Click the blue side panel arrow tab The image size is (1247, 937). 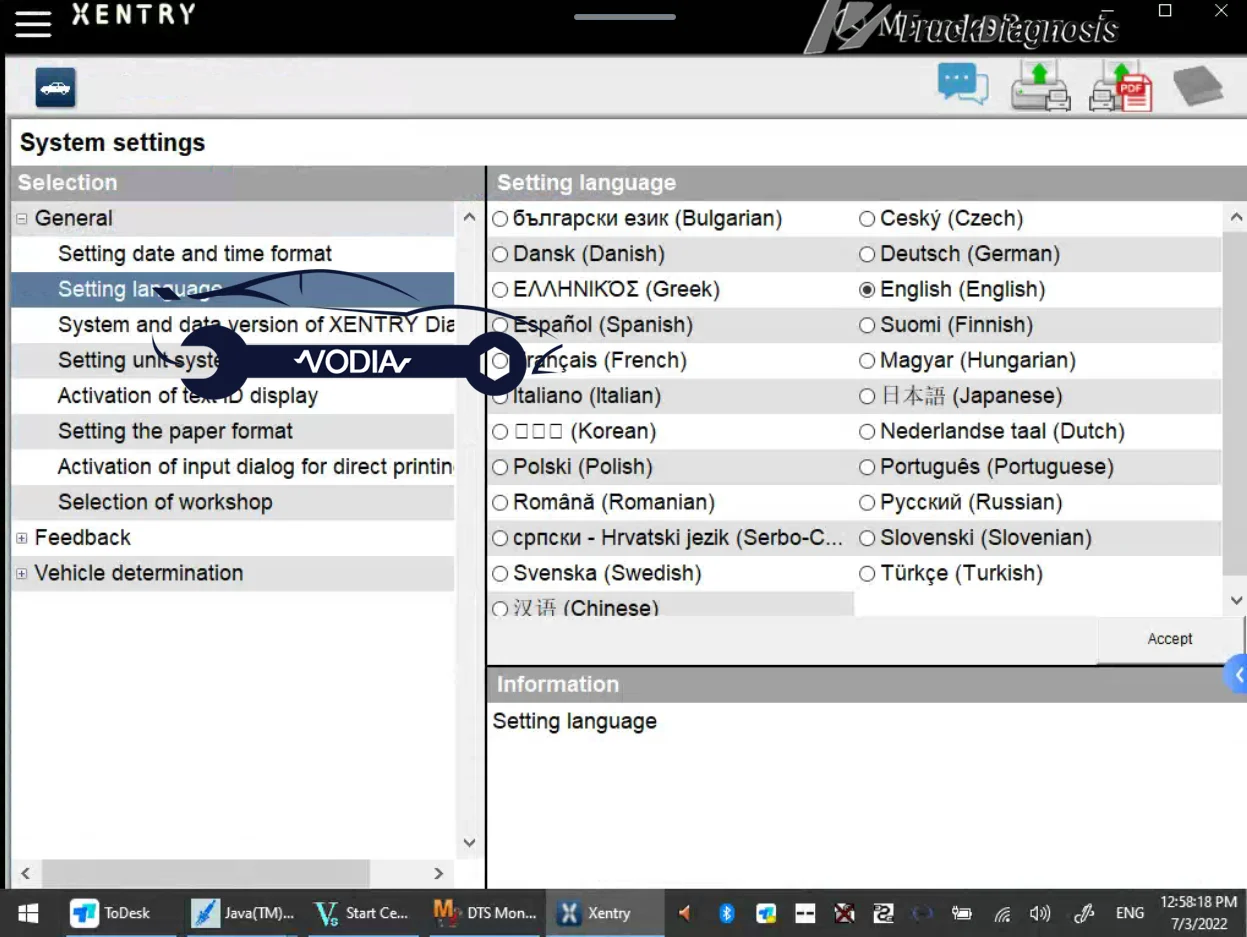coord(1237,676)
